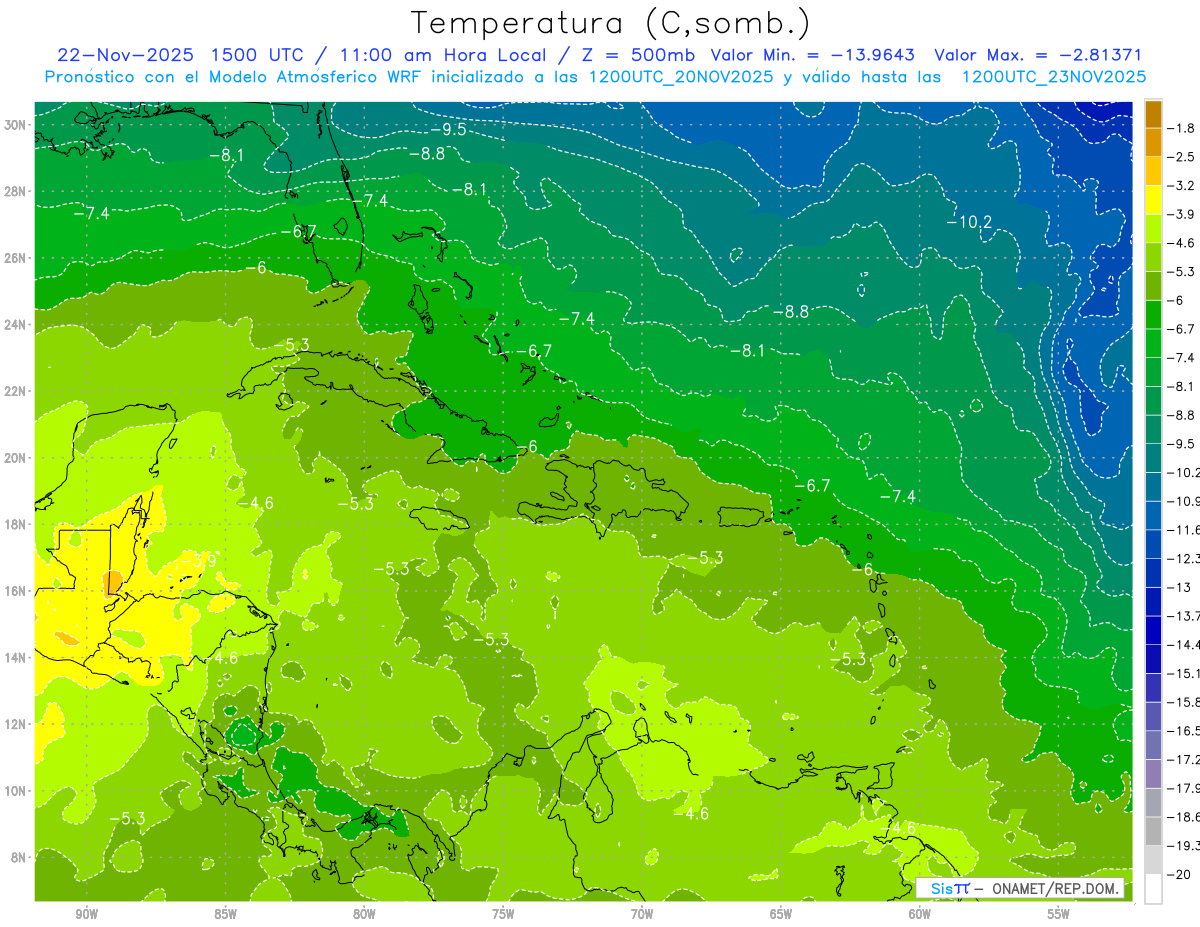Click the -2.5 legend label

(1180, 157)
